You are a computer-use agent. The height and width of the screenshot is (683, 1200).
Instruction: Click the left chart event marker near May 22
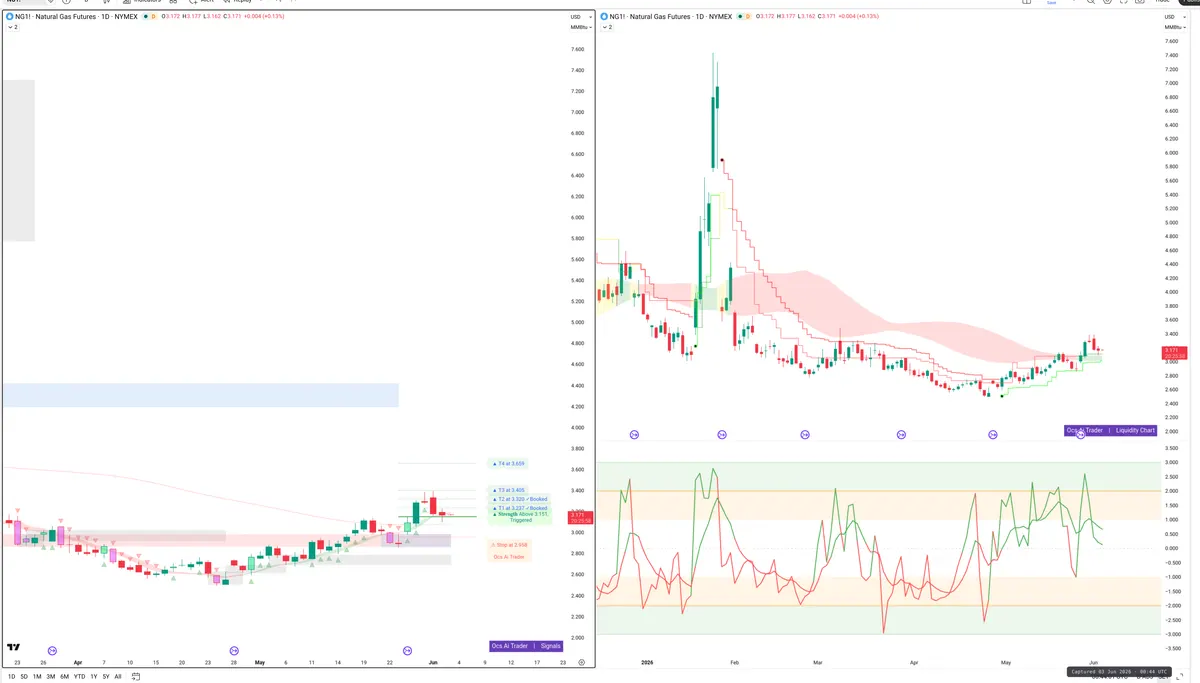[407, 650]
